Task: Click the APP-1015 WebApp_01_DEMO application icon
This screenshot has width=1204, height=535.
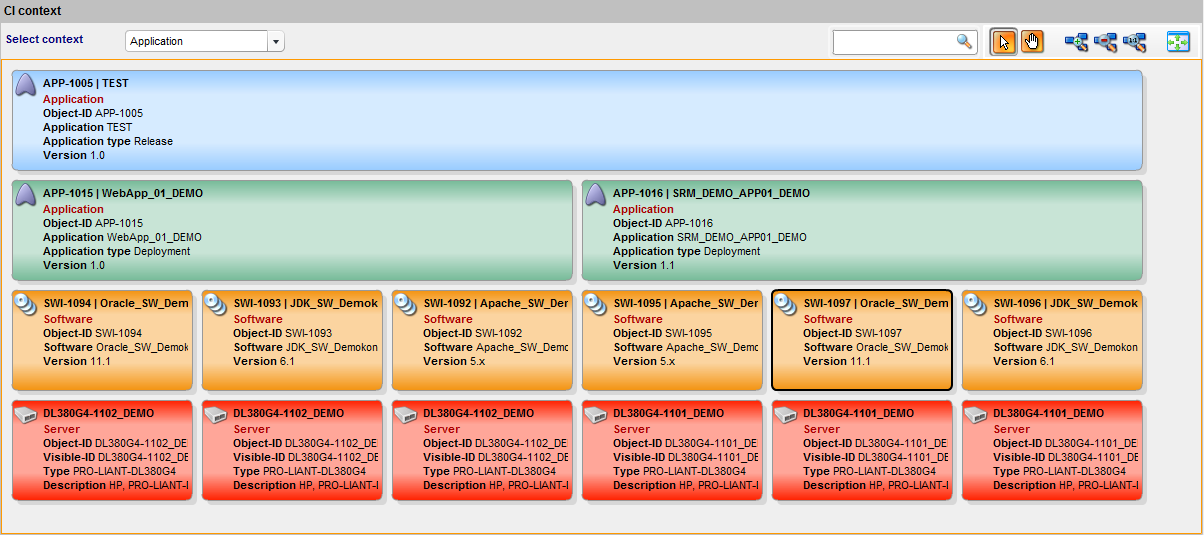Action: click(x=27, y=195)
